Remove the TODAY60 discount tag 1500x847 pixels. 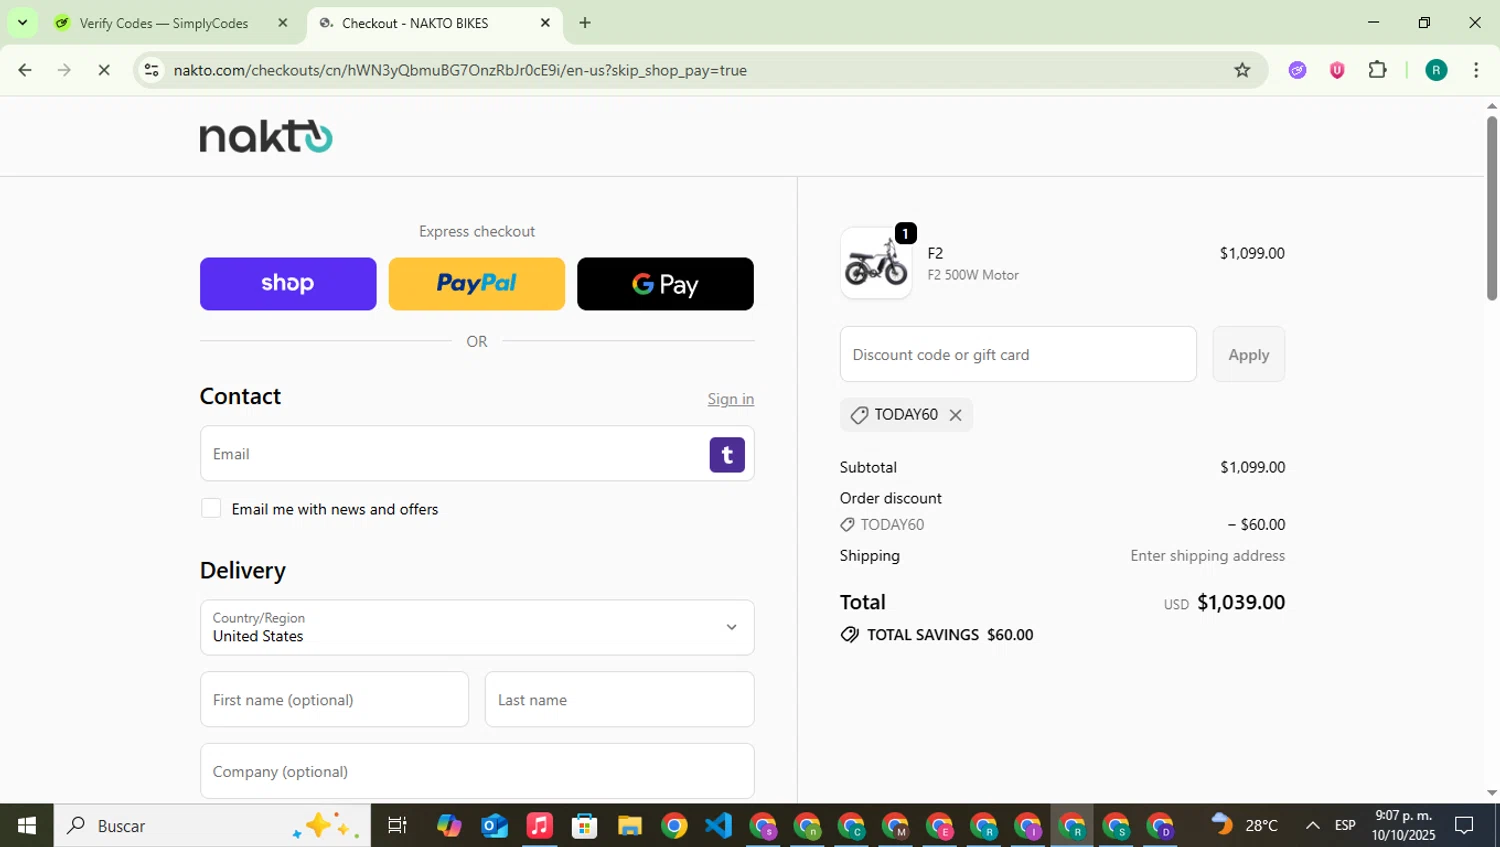tap(955, 415)
